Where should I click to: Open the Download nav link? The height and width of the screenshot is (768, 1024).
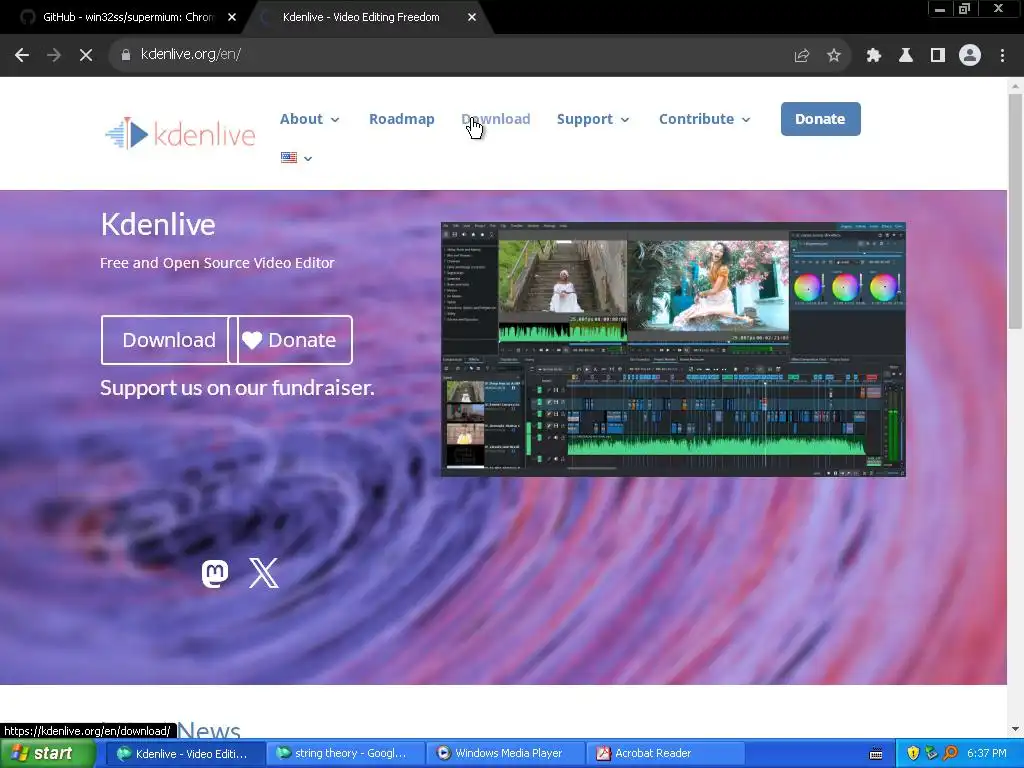496,119
